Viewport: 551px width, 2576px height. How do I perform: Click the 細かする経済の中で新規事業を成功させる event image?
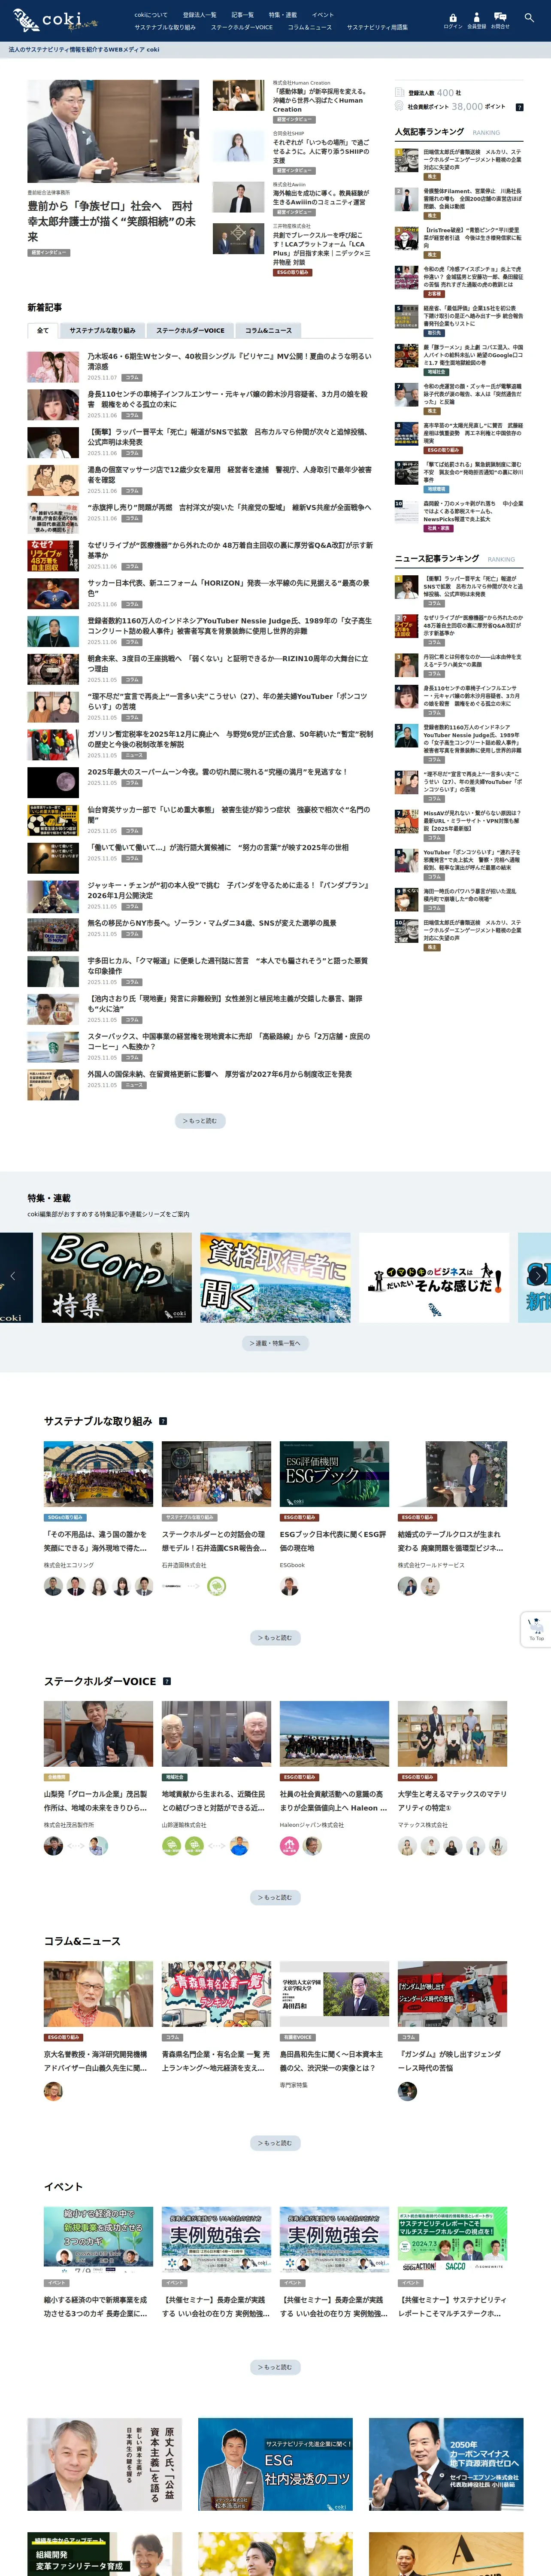tap(98, 2240)
